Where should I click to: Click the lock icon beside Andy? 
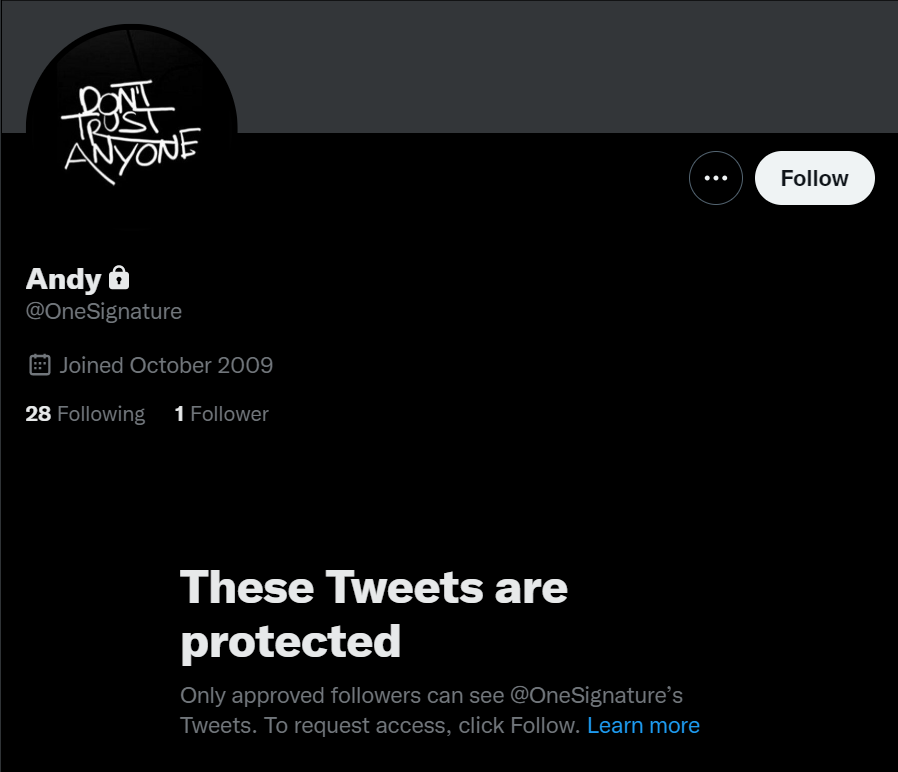click(119, 277)
